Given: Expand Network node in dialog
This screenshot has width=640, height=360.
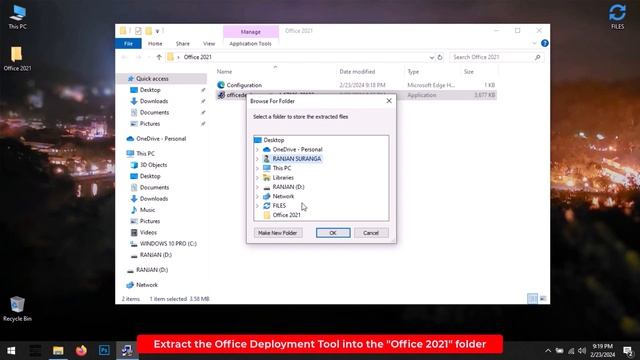Looking at the screenshot, I should click(x=257, y=196).
